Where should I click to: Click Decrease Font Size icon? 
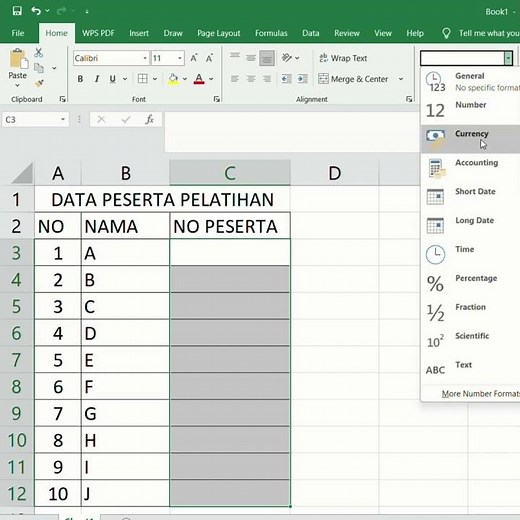[x=209, y=58]
